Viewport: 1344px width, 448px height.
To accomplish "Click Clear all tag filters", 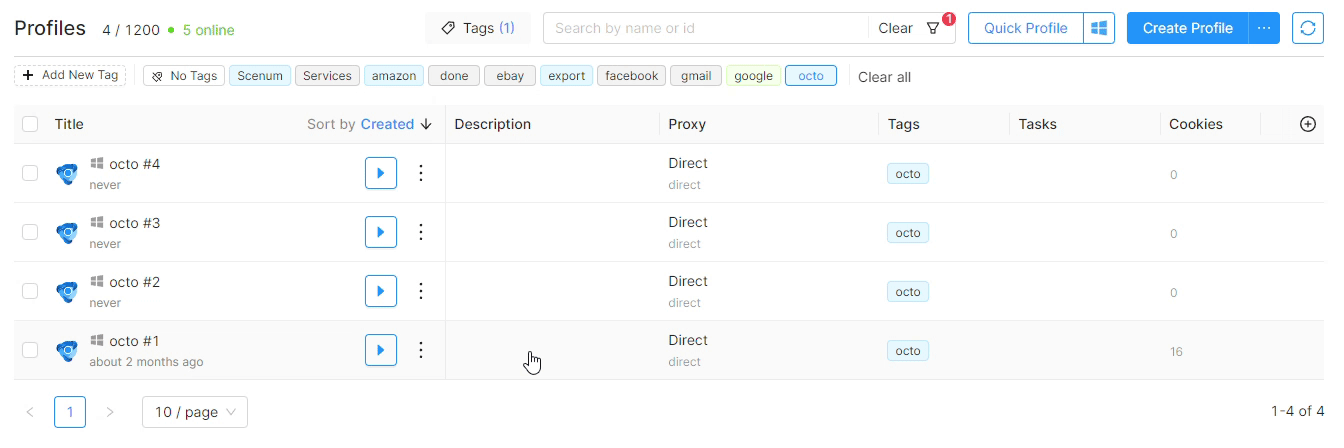I will point(884,77).
